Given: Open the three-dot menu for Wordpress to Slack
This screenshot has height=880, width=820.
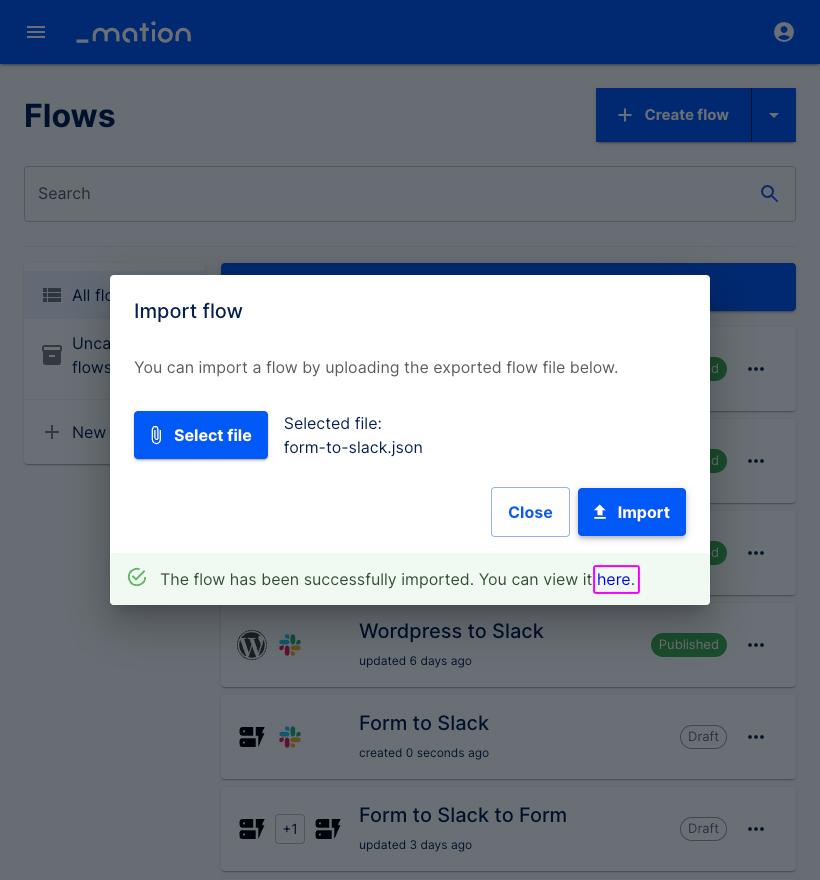Looking at the screenshot, I should 756,644.
